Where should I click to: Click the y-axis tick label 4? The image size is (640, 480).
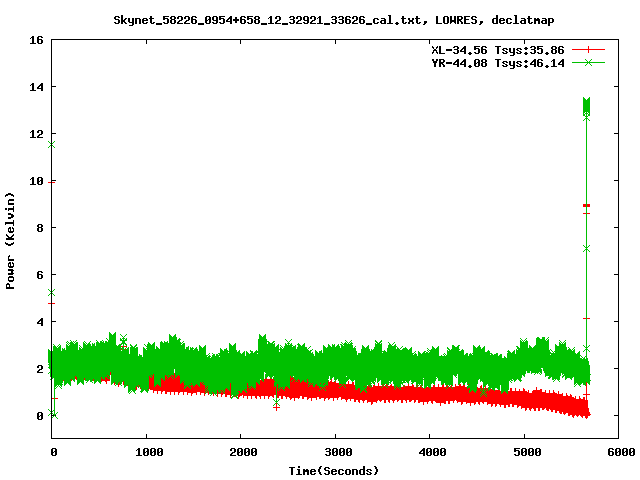tap(40, 322)
